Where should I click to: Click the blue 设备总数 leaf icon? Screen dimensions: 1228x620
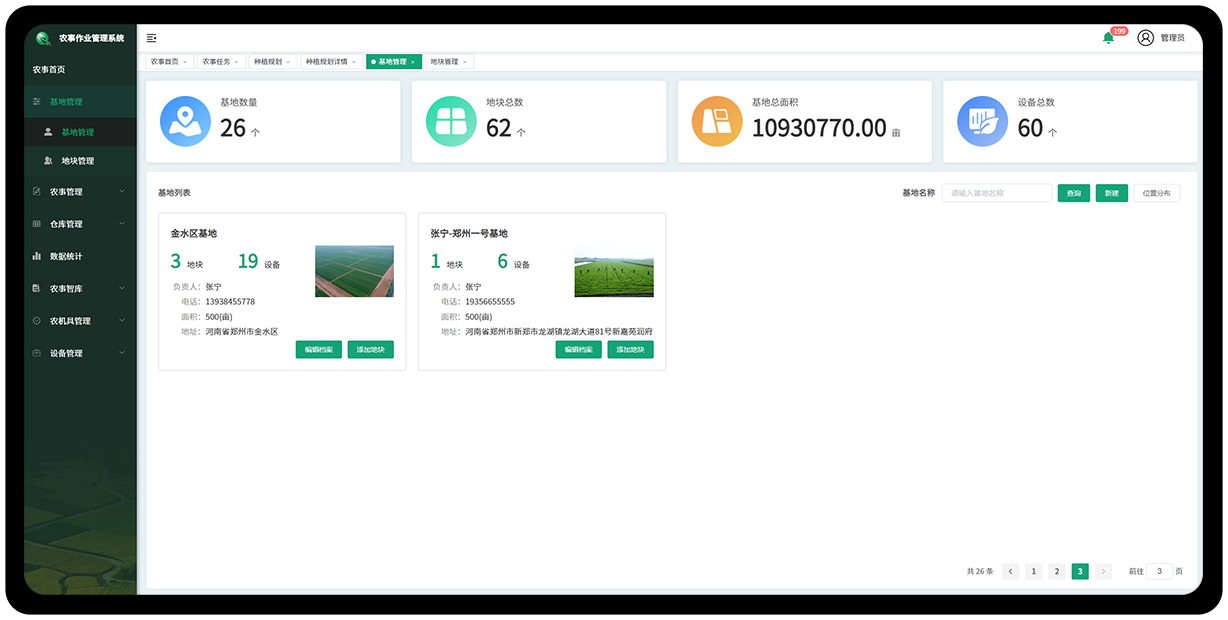tap(982, 121)
